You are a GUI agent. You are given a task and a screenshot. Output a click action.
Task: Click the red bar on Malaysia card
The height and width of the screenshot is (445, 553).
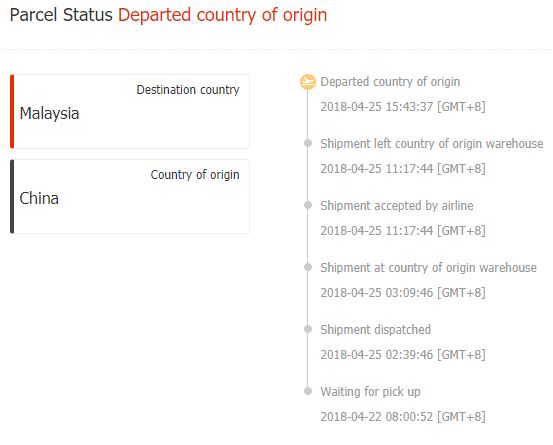12,111
